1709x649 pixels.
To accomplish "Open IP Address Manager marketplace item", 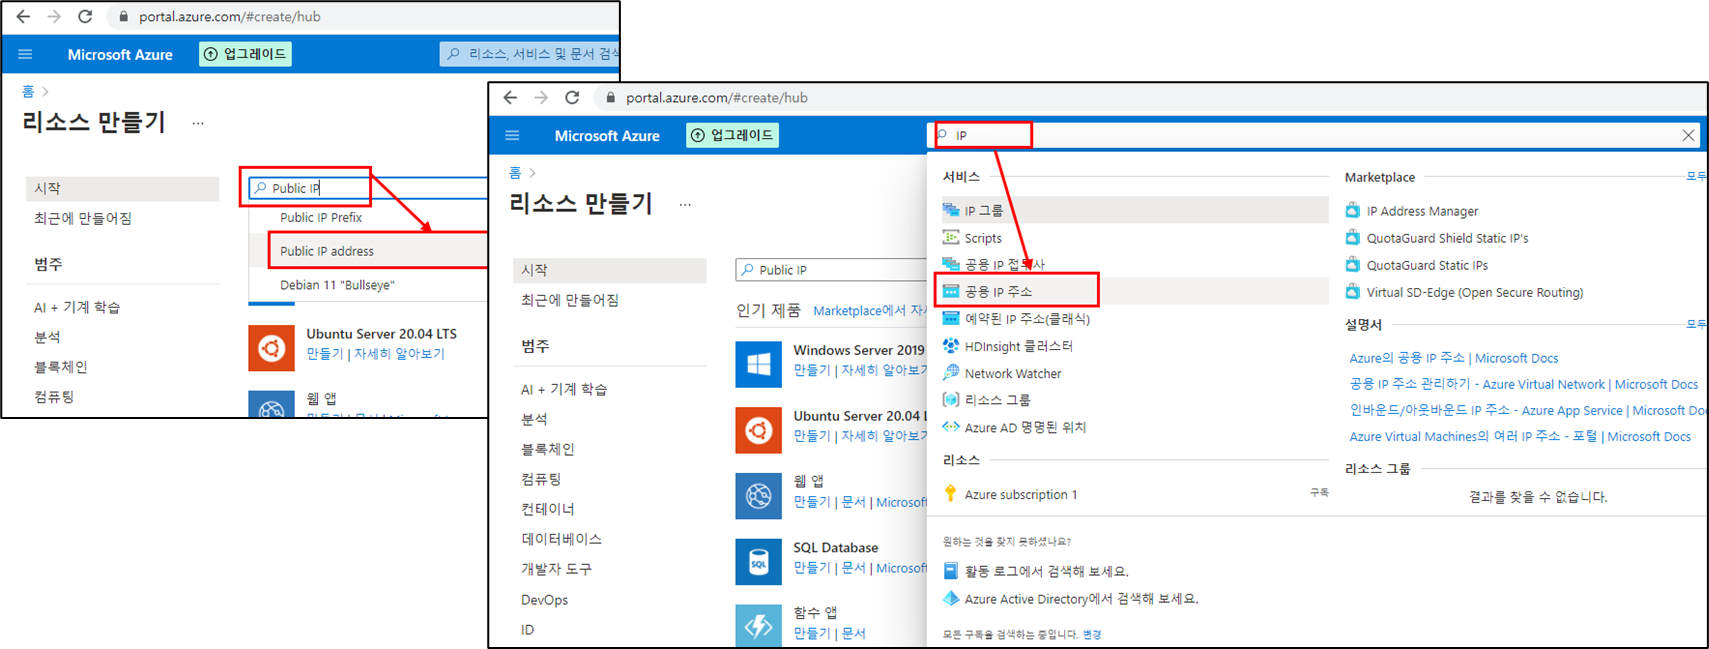I will [1421, 211].
